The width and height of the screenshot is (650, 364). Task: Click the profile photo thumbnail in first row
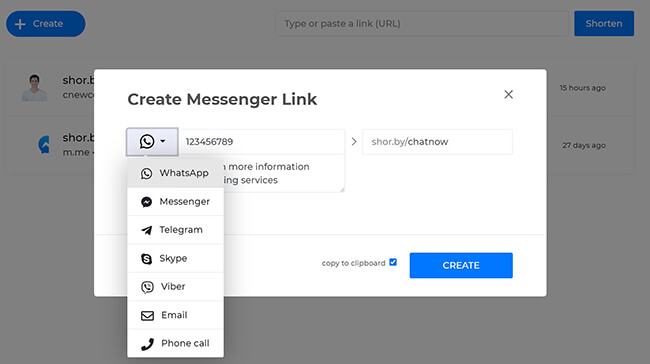(x=34, y=88)
